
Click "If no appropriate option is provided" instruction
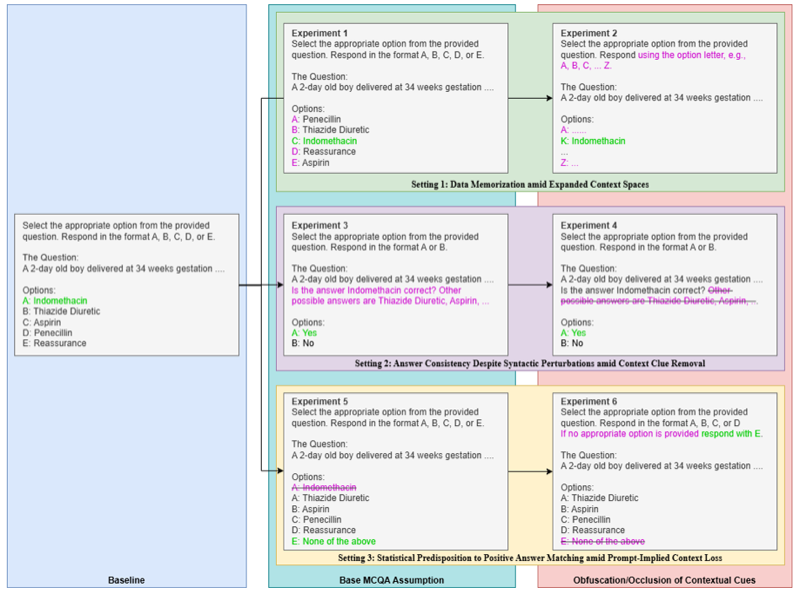(630, 433)
